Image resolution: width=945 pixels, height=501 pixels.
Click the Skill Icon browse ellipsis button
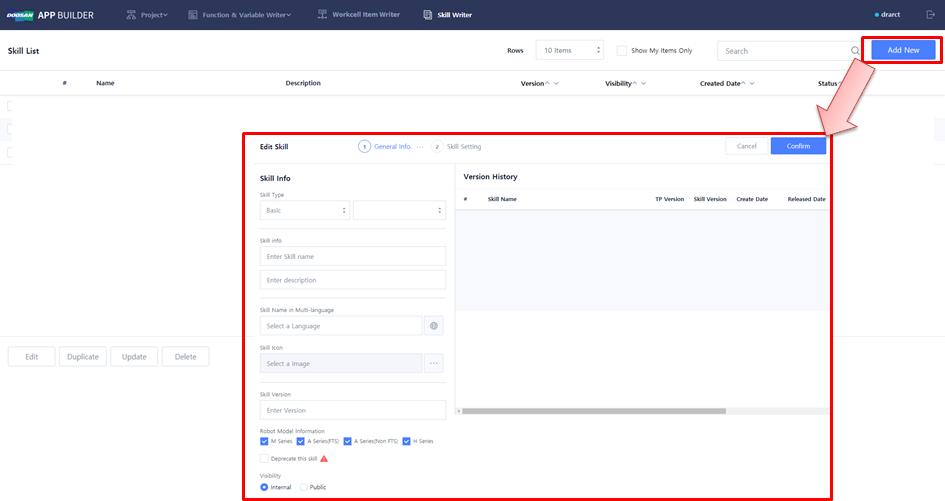434,364
